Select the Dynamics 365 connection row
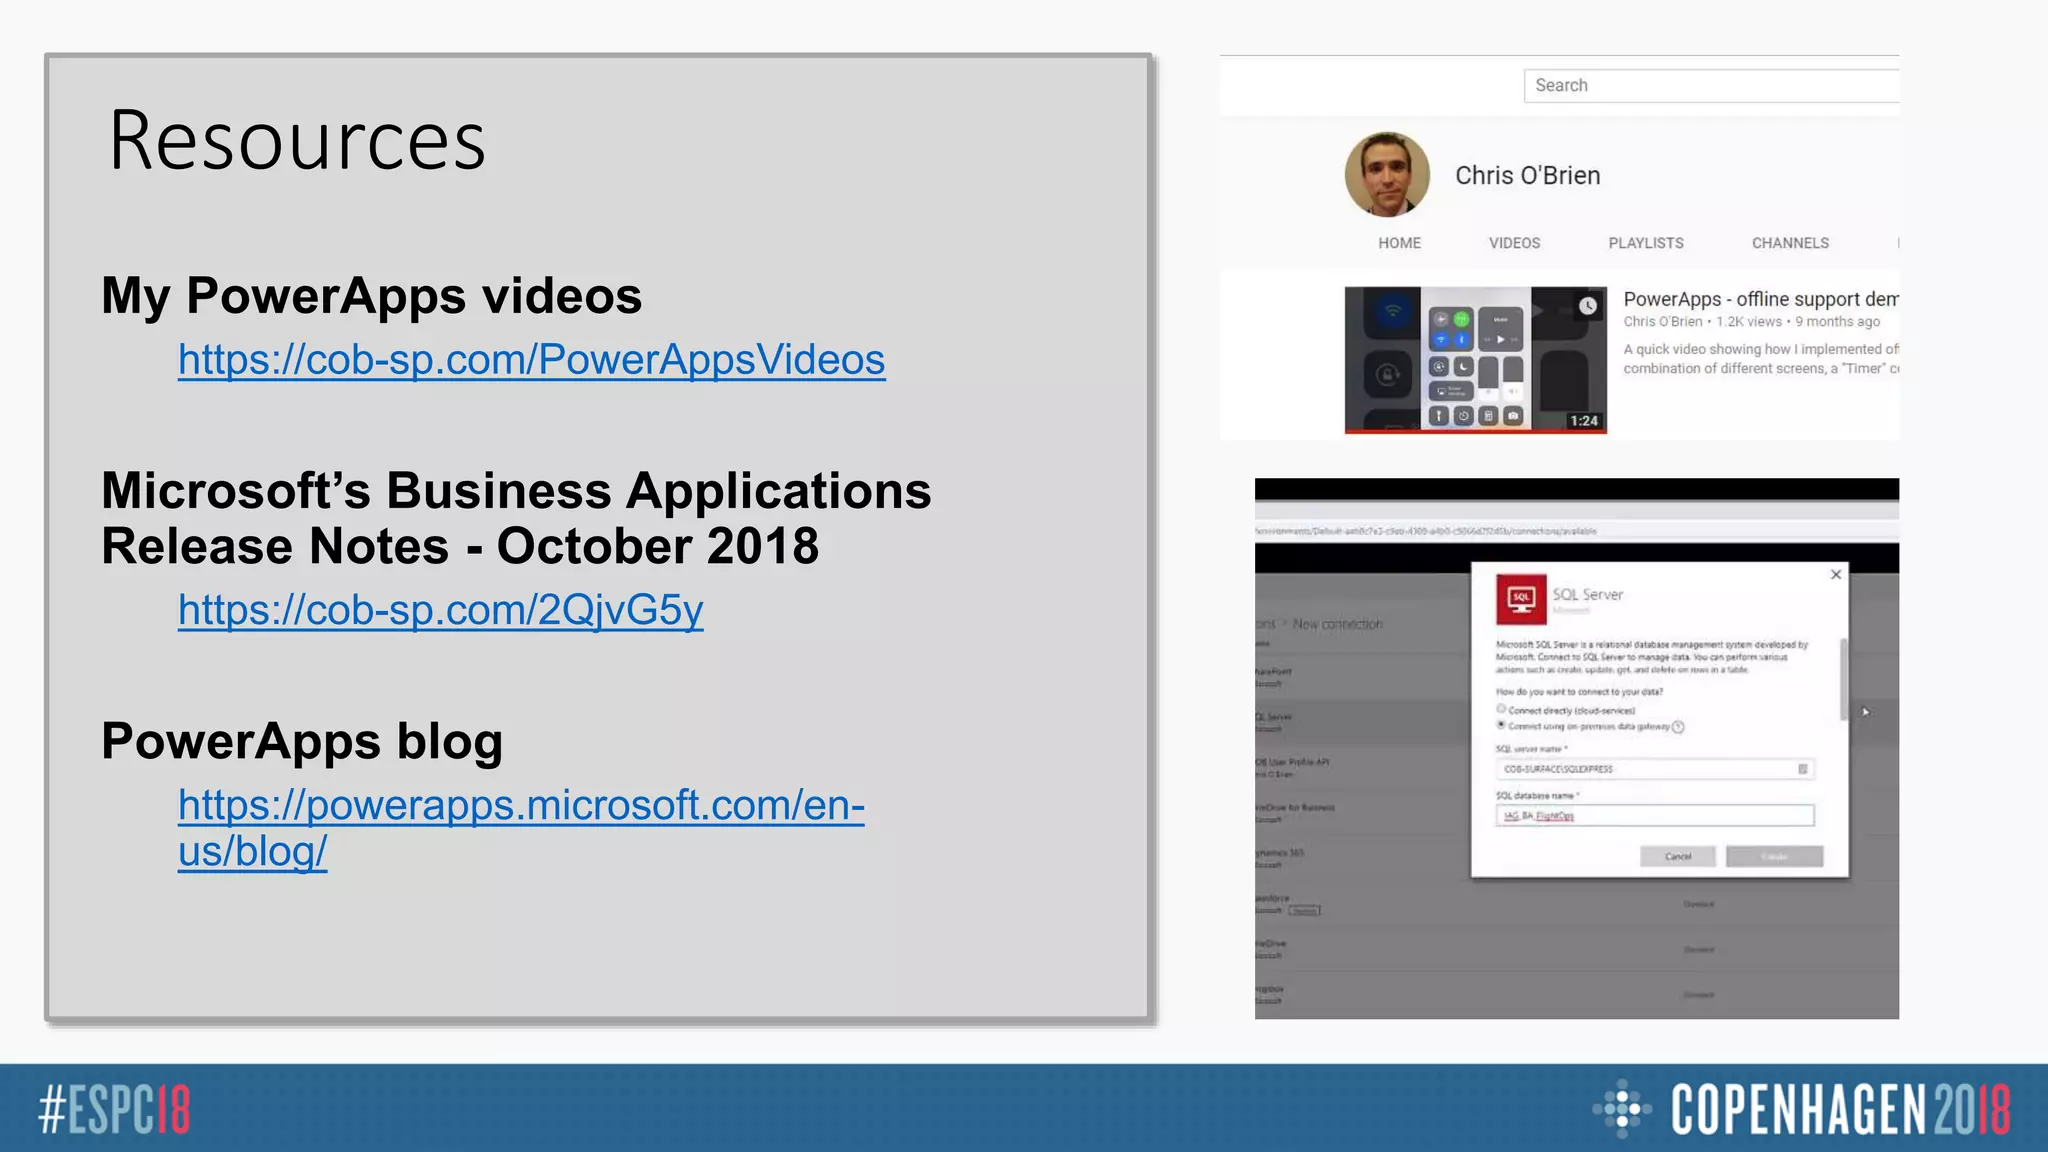 [x=1362, y=858]
